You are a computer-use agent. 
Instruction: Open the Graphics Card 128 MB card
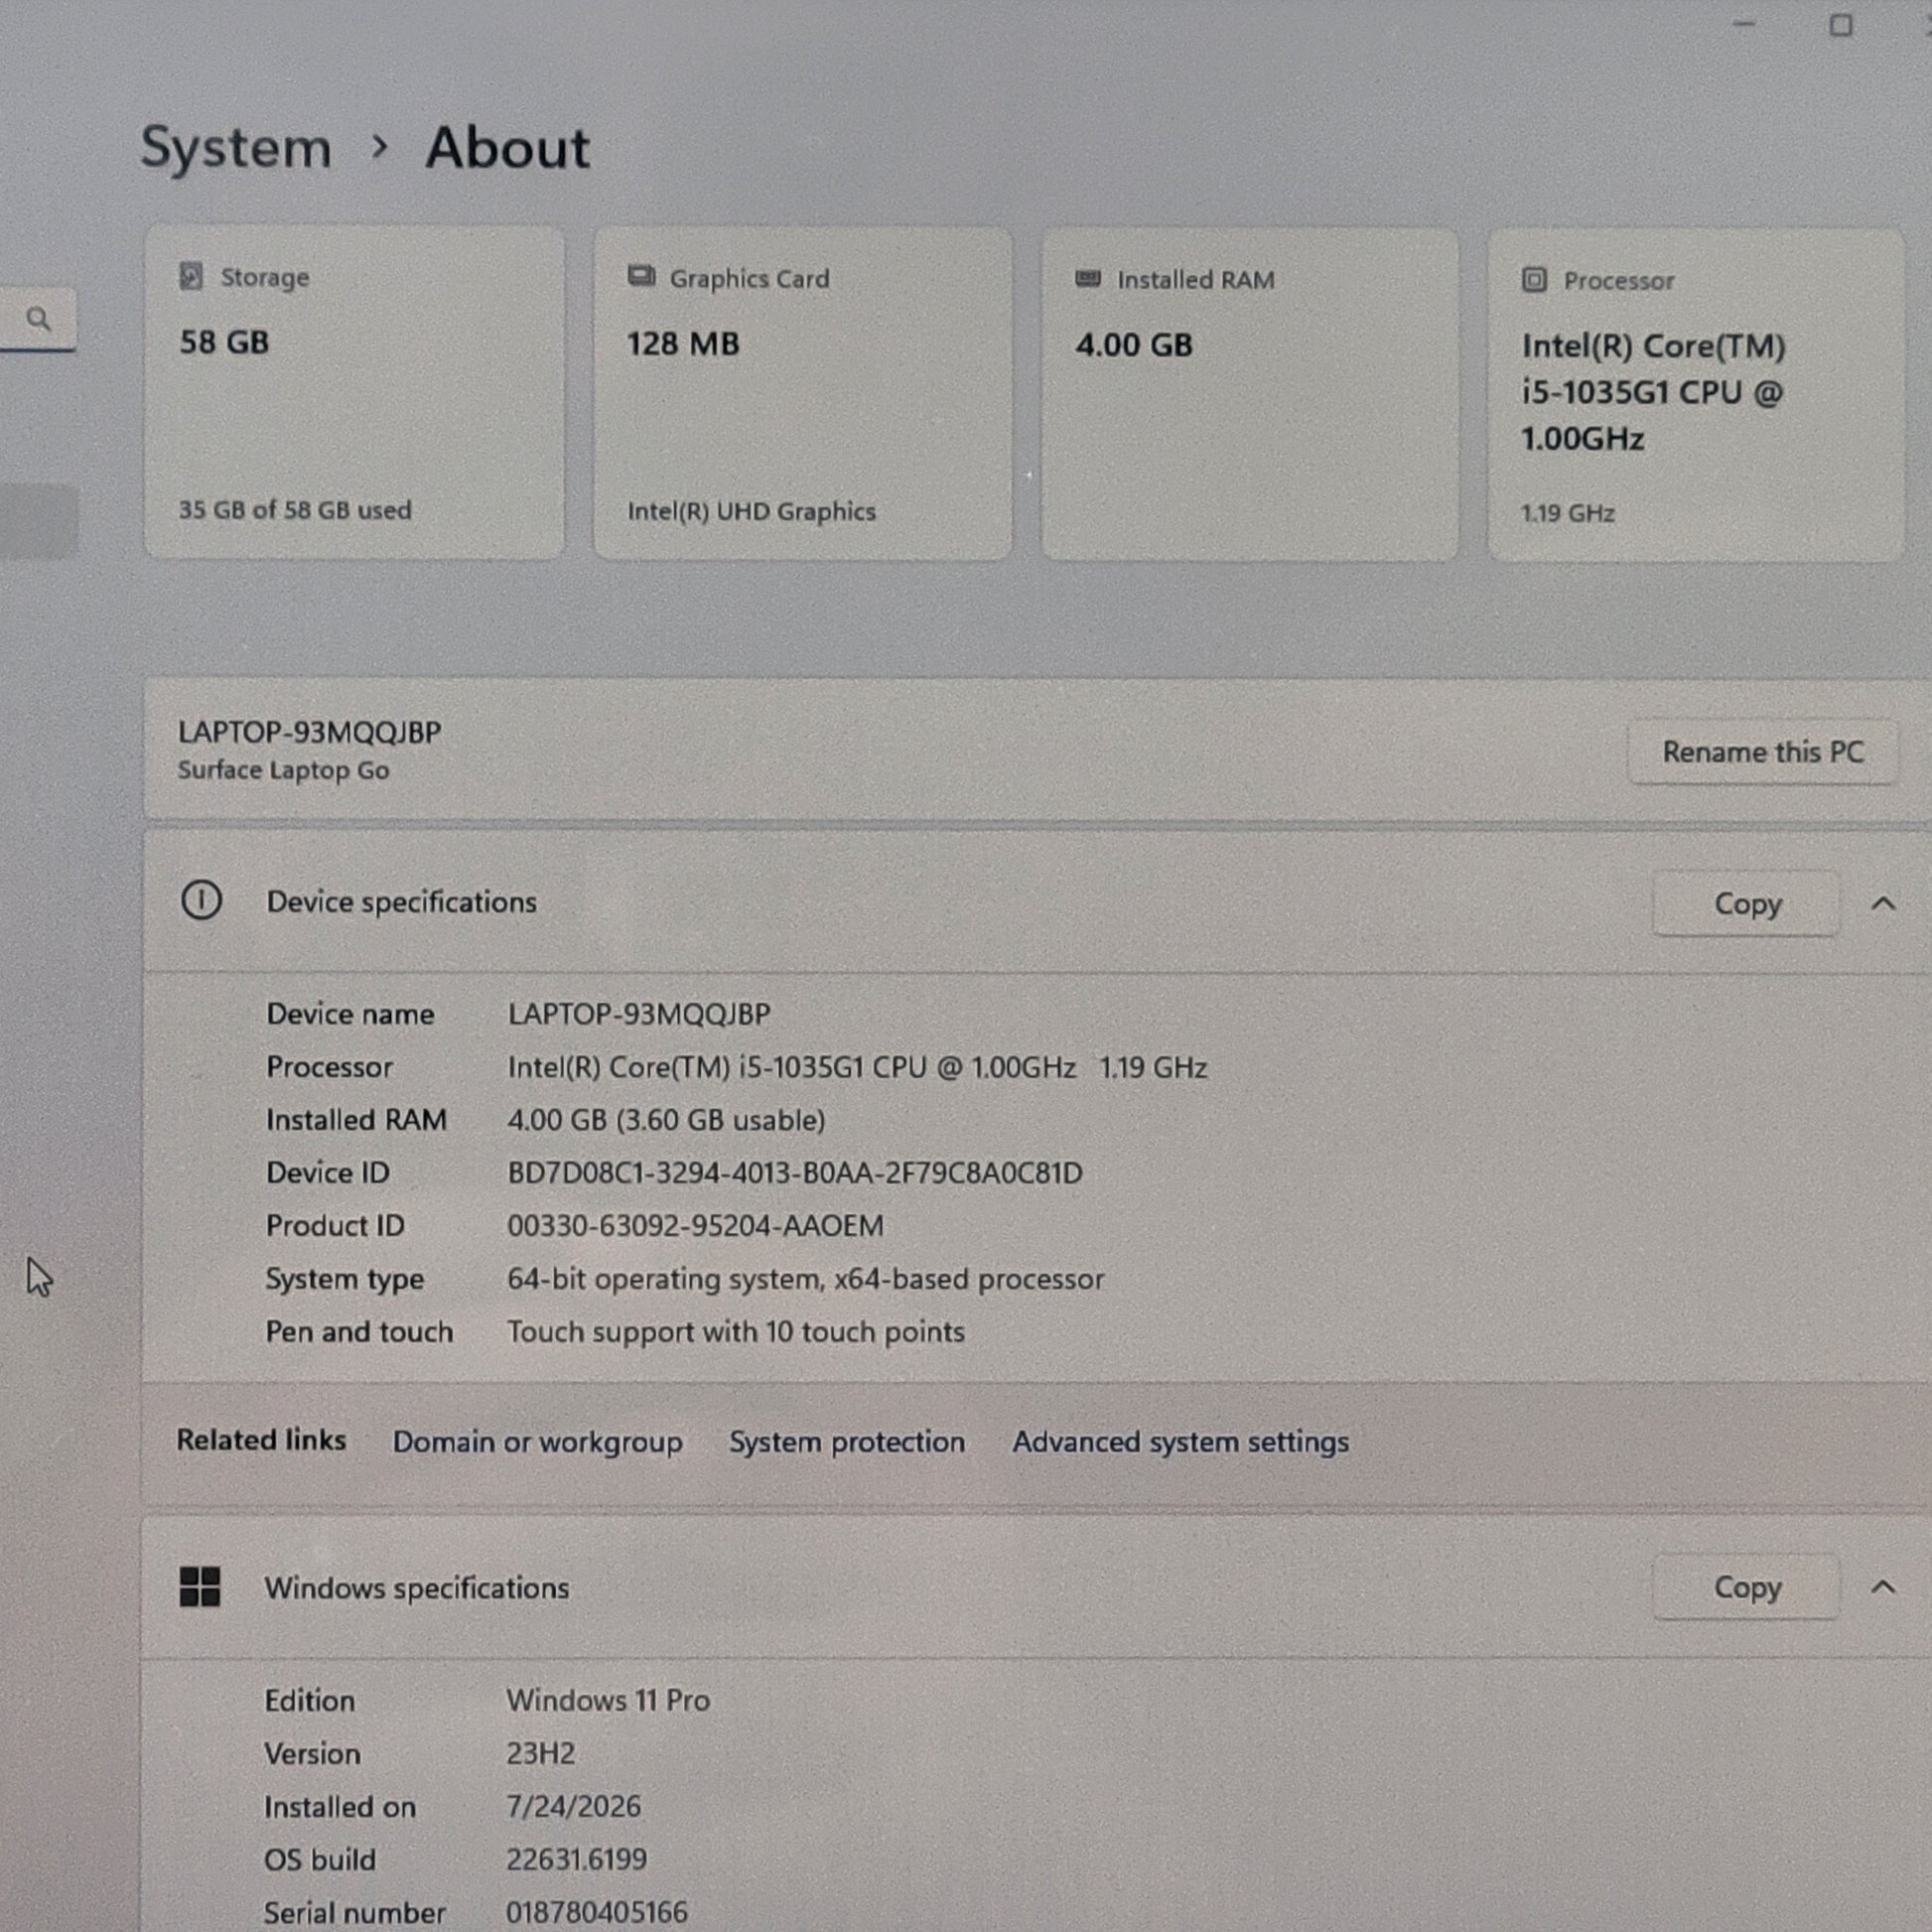point(803,393)
